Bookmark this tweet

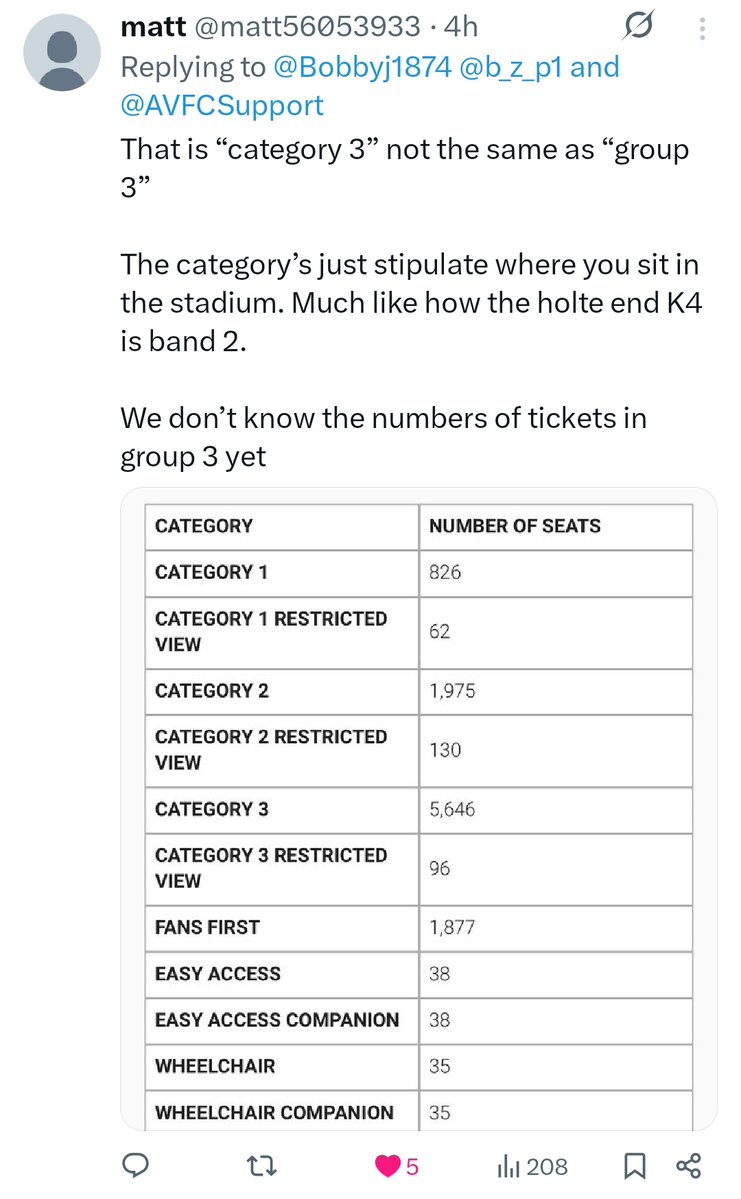(635, 1165)
